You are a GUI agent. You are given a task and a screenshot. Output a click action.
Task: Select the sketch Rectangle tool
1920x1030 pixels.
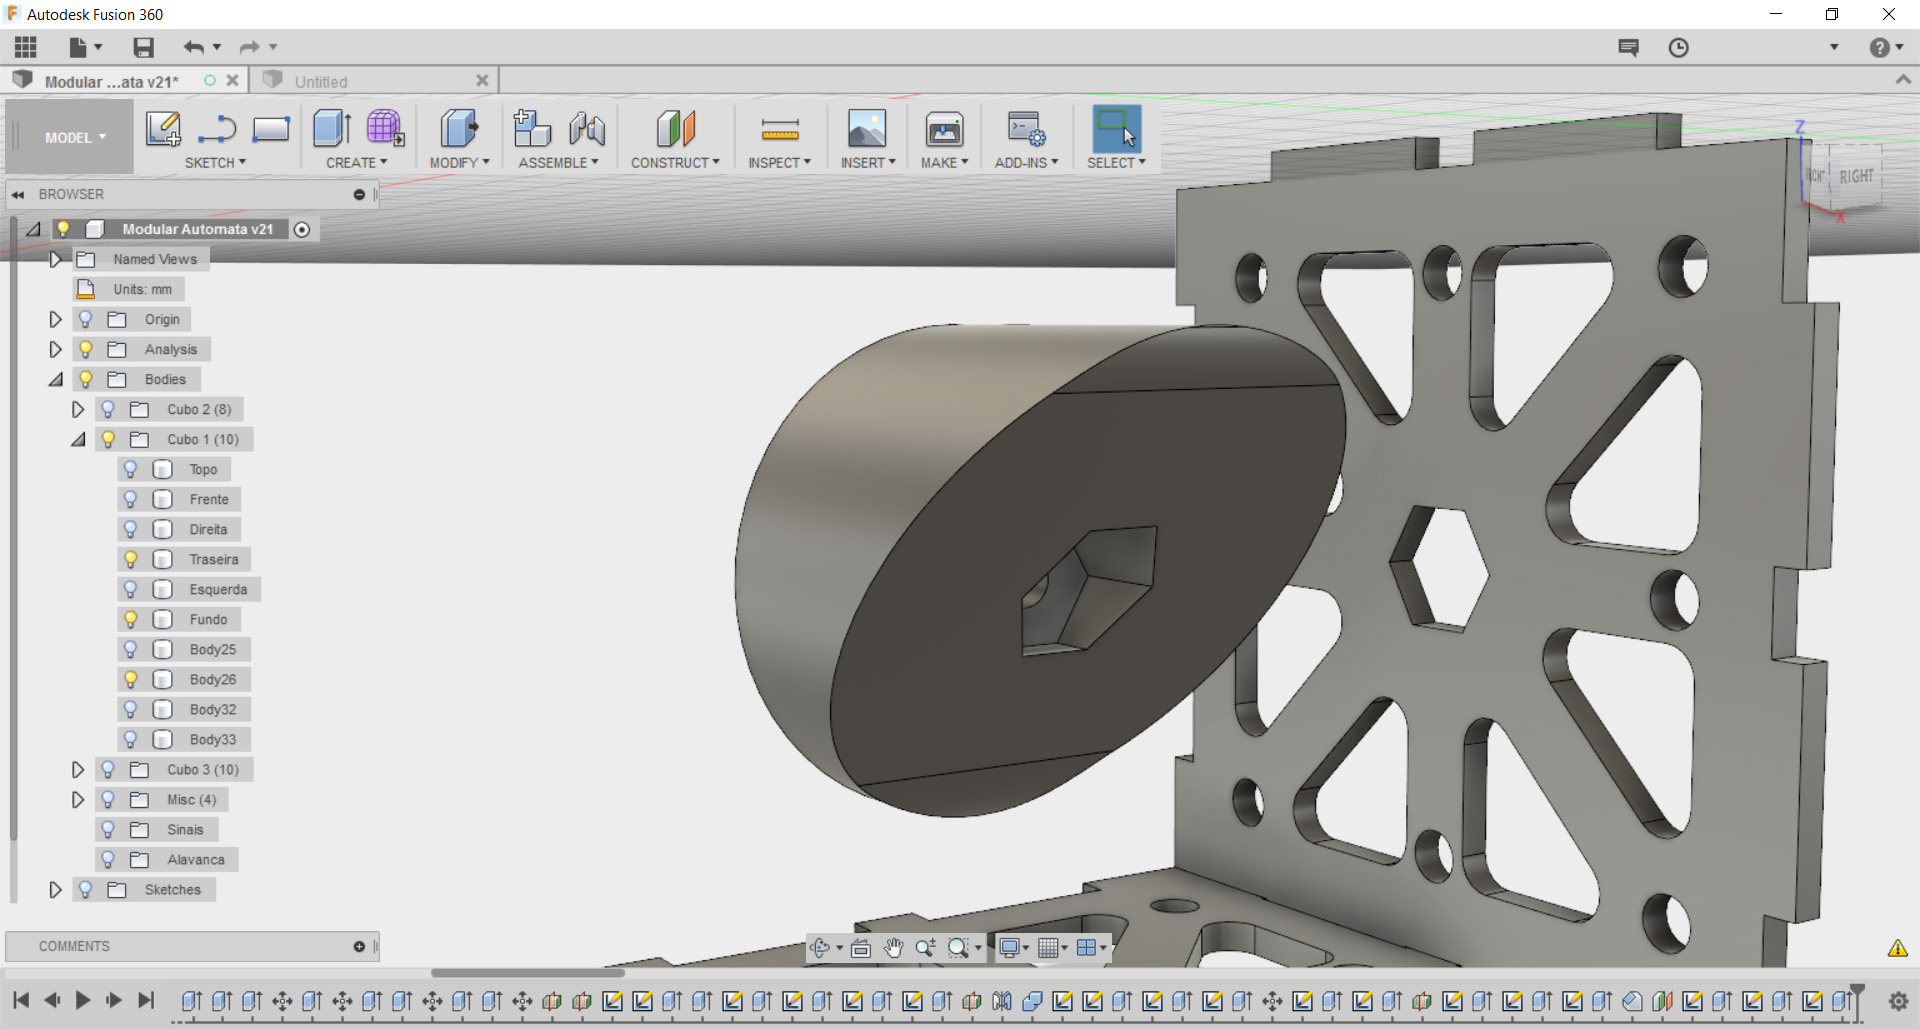[x=271, y=129]
